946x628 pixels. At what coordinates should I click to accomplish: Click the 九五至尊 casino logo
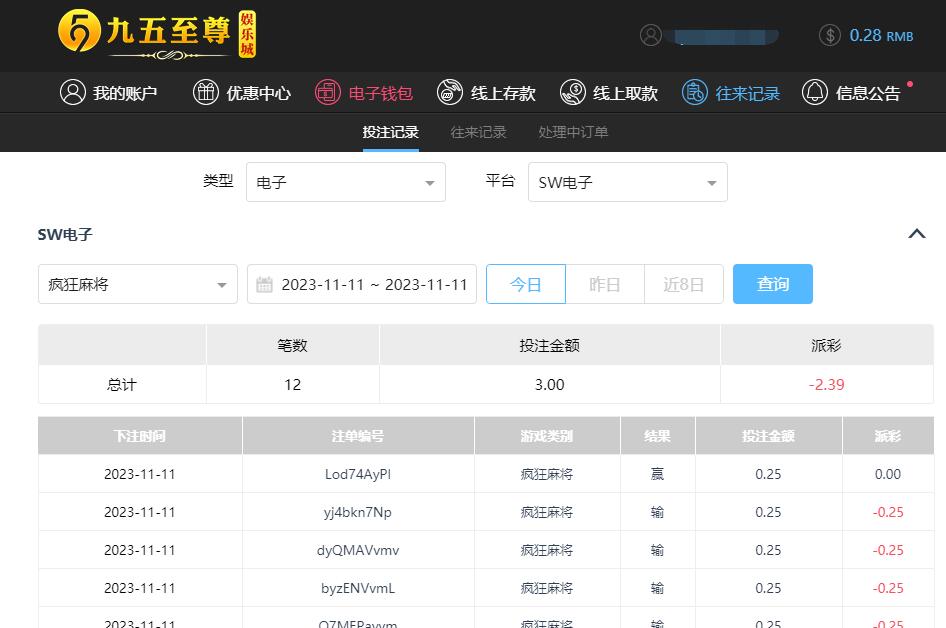157,34
